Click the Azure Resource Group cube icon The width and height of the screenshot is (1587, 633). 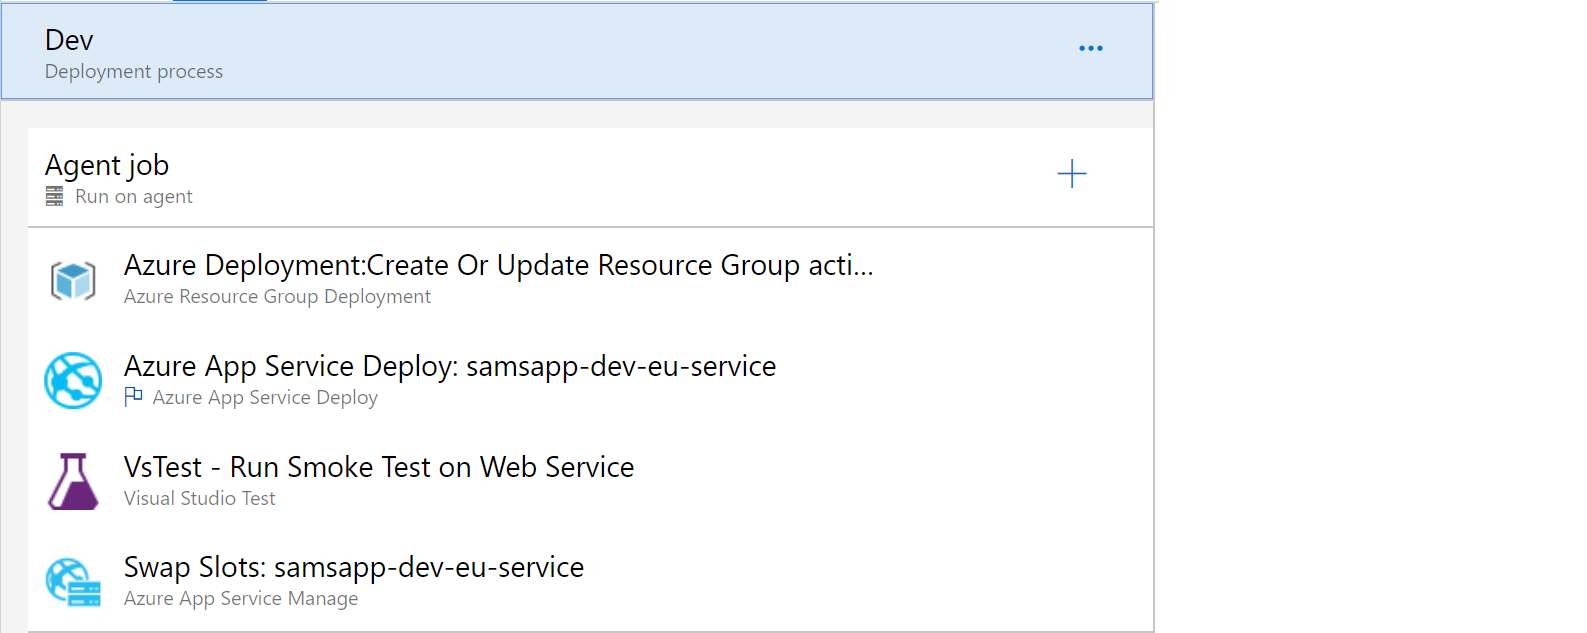tap(73, 281)
